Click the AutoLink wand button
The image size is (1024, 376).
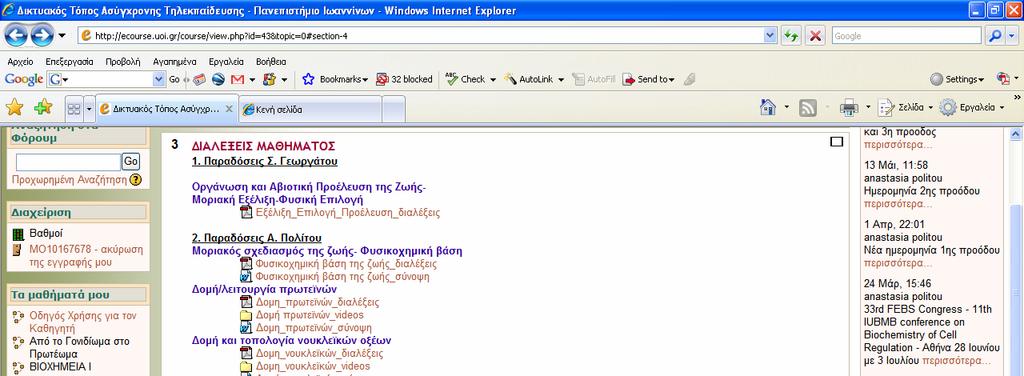(529, 79)
